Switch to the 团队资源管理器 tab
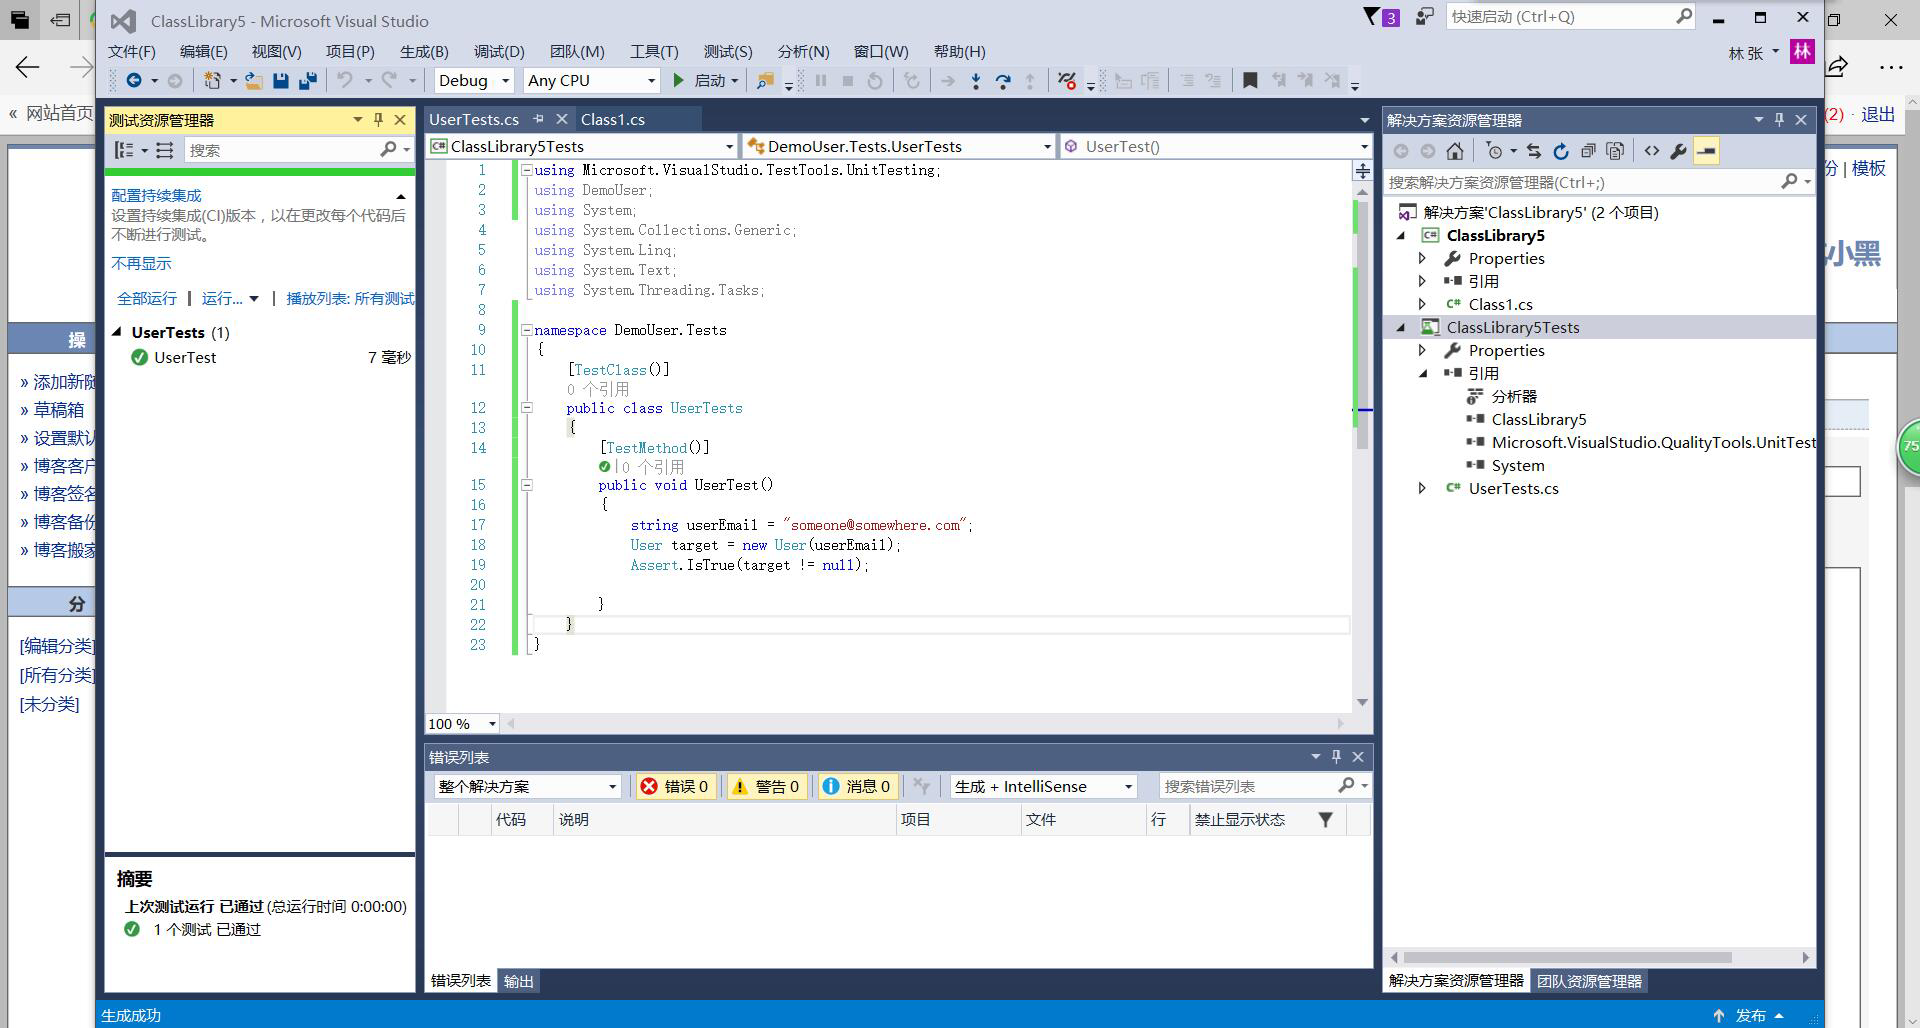This screenshot has width=1920, height=1028. point(1589,981)
